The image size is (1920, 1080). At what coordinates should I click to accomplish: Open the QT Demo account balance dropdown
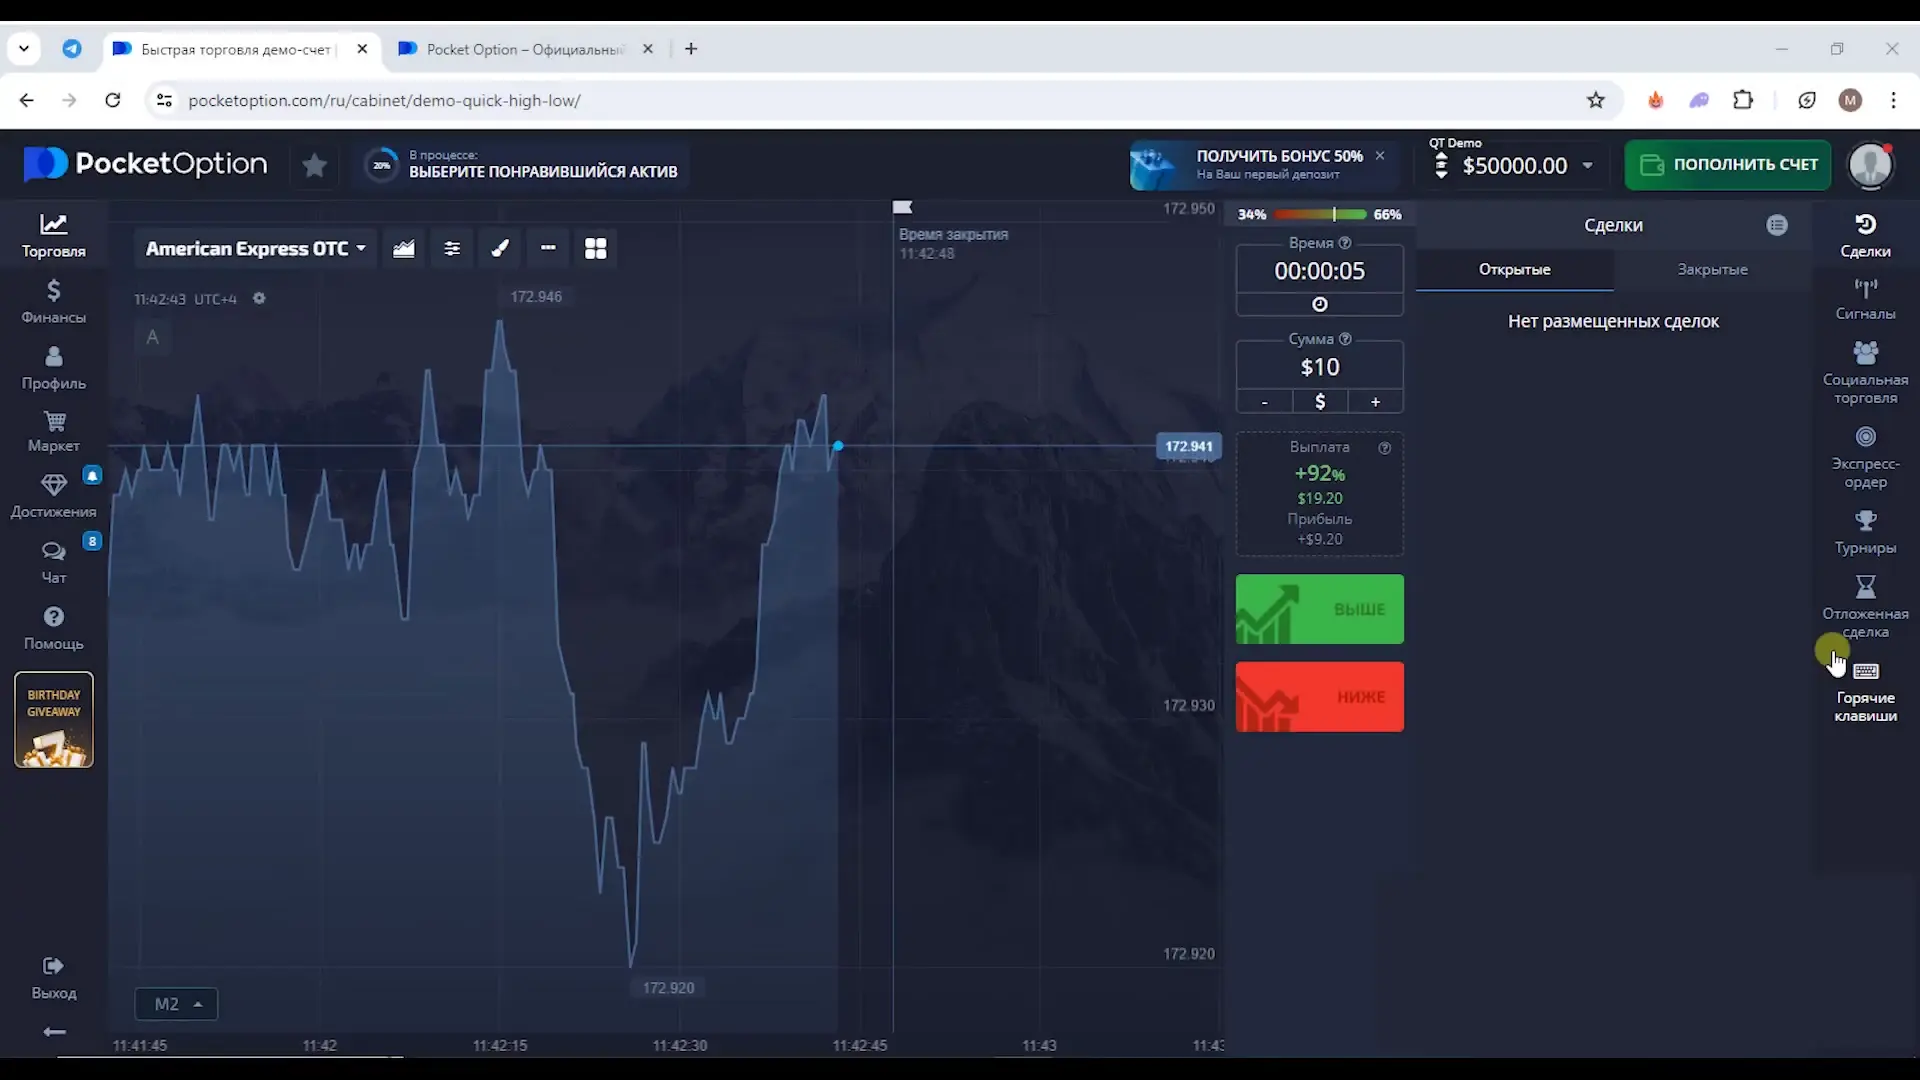coord(1586,165)
